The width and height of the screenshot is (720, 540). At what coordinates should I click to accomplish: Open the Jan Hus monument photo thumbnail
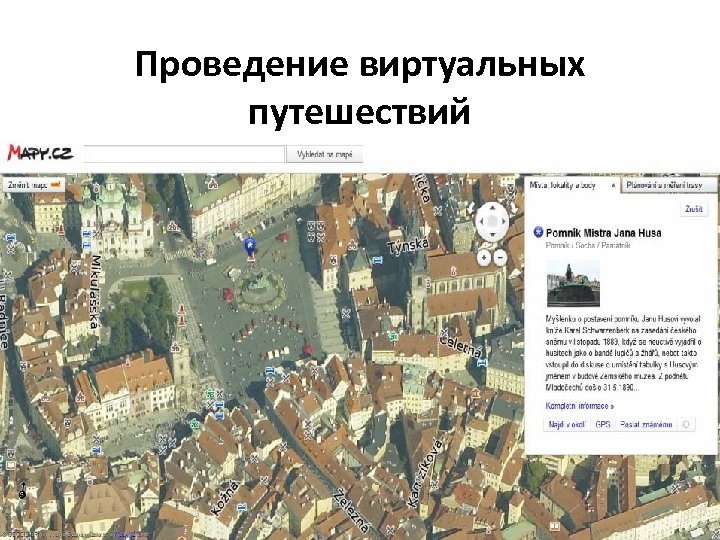click(573, 283)
